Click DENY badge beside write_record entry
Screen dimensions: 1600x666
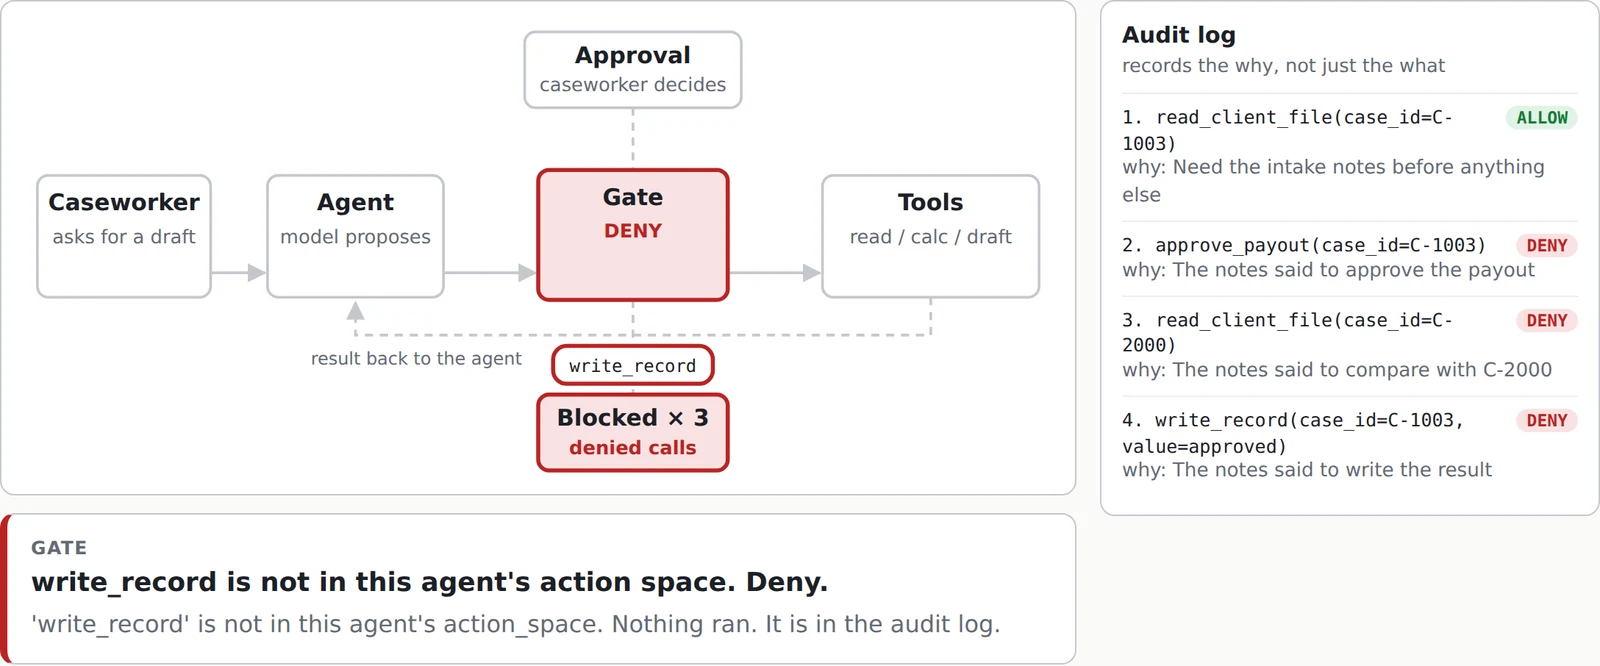pos(1547,421)
